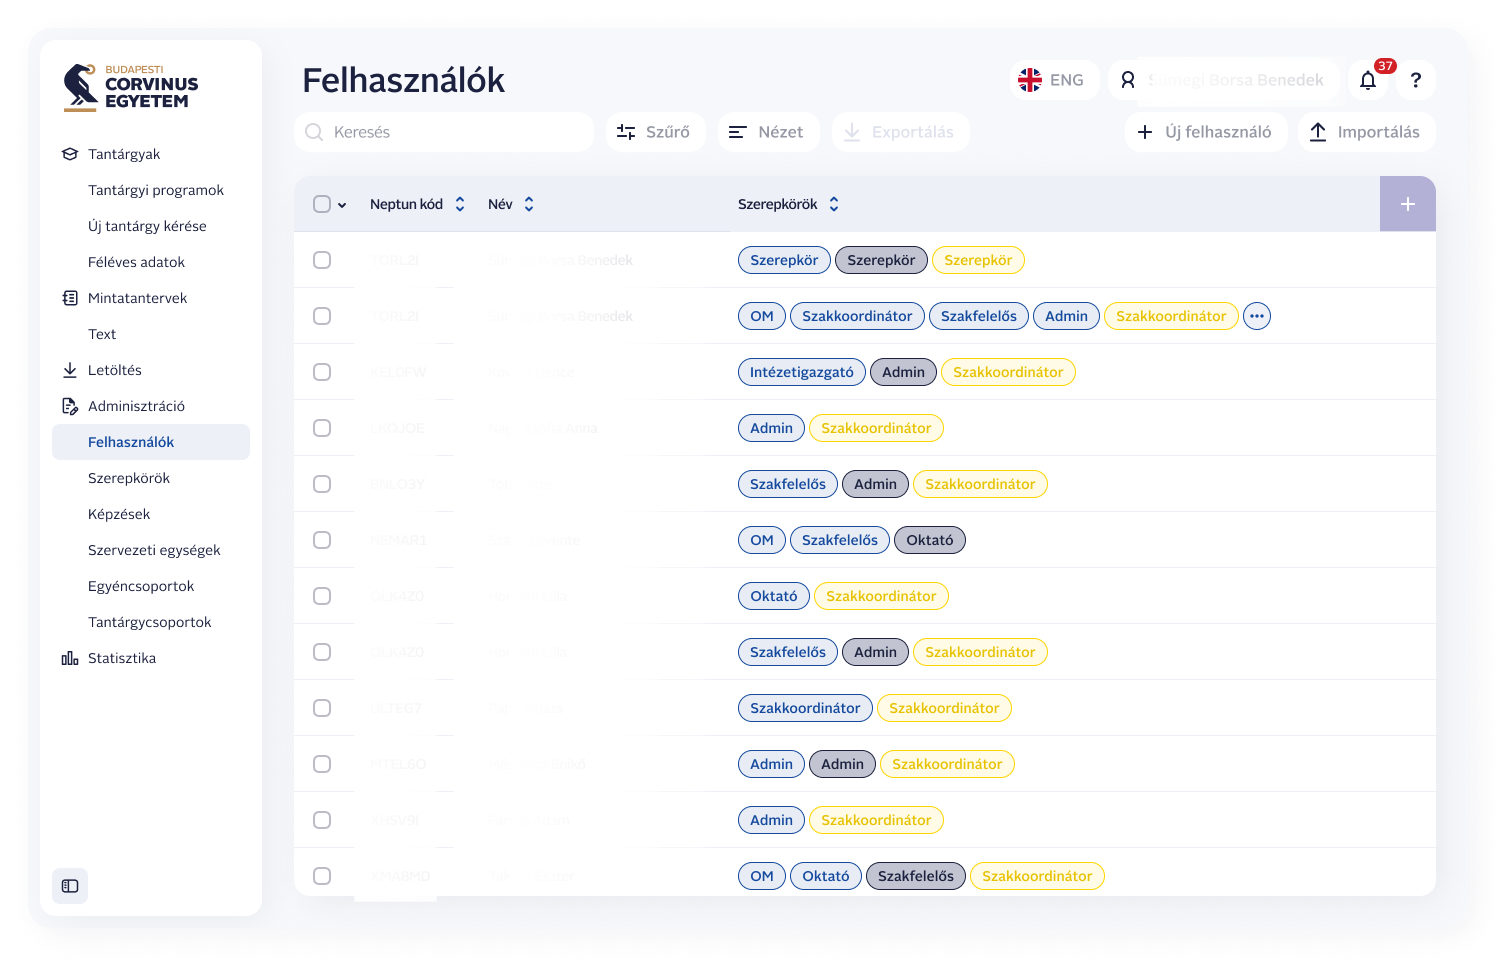Screen dimensions: 1512x972
Task: Sort table by Neptun kód column
Action: pyautogui.click(x=460, y=204)
